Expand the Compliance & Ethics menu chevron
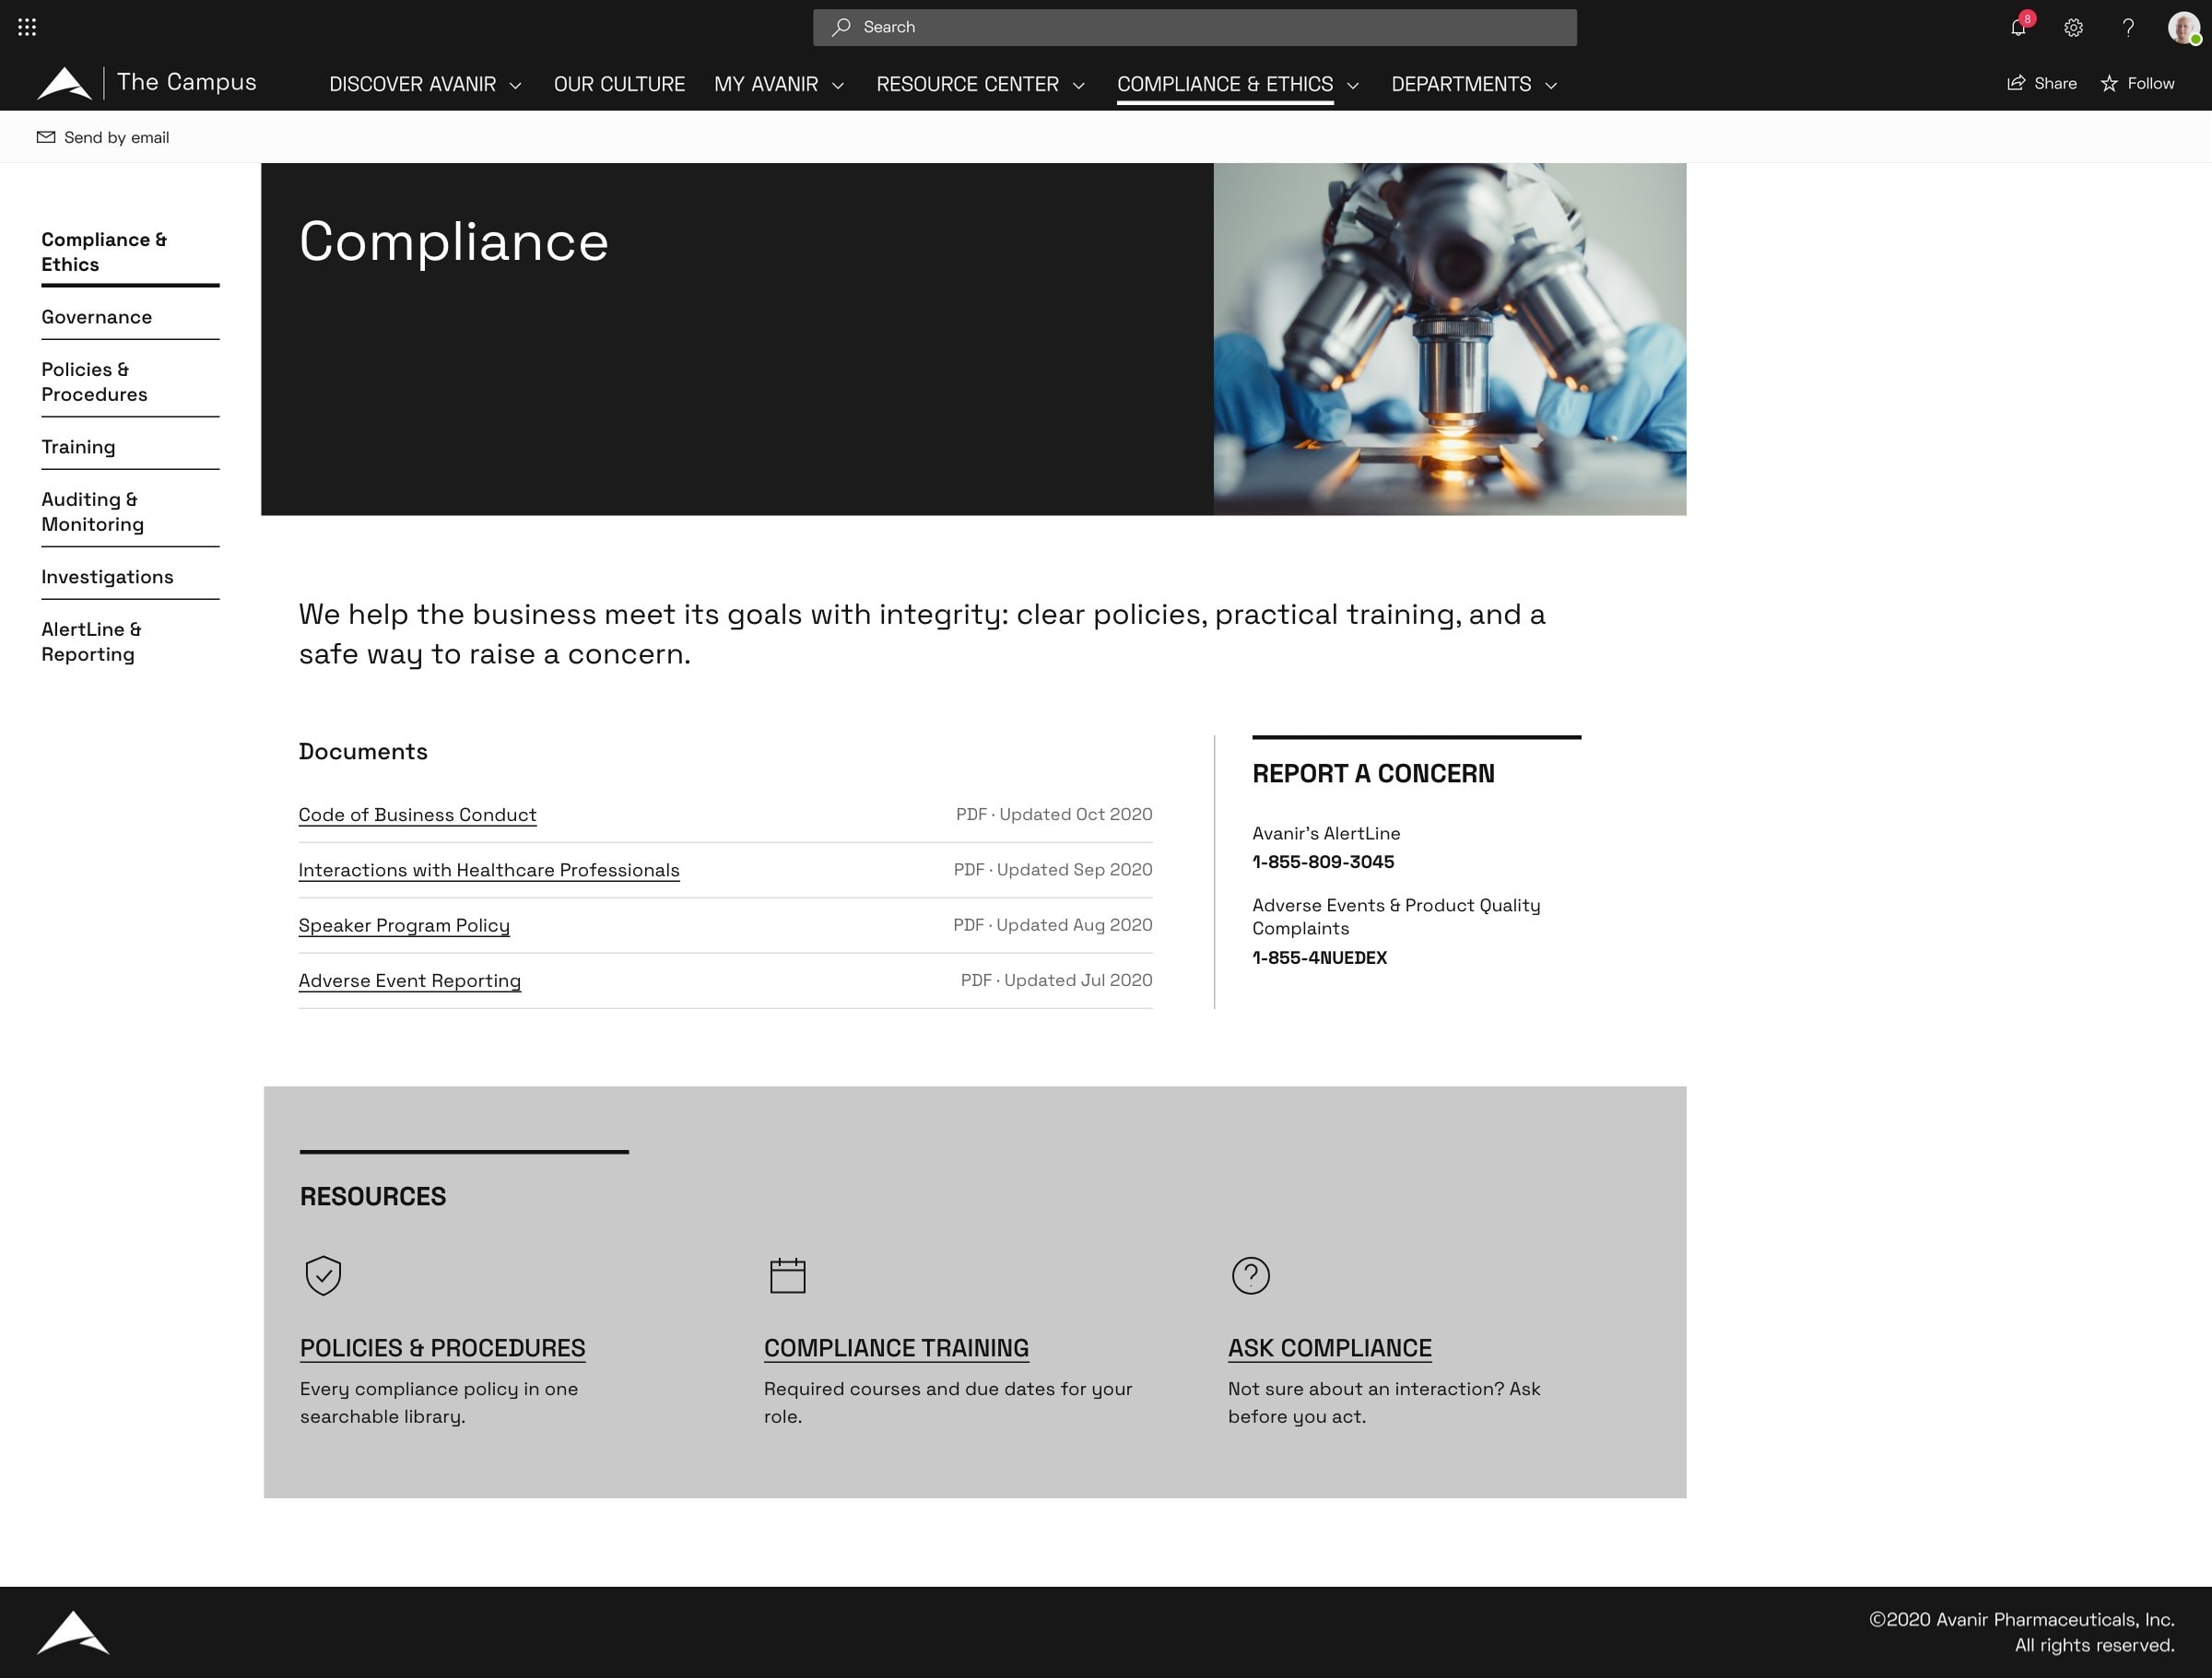The height and width of the screenshot is (1678, 2212). [x=1353, y=86]
